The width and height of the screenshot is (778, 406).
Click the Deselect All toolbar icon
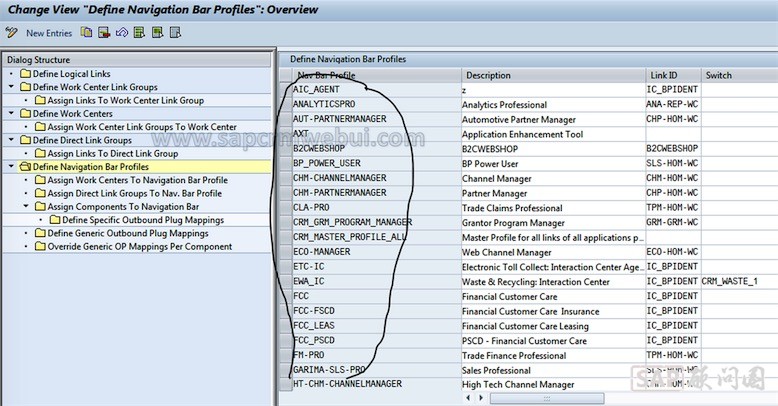[x=175, y=33]
